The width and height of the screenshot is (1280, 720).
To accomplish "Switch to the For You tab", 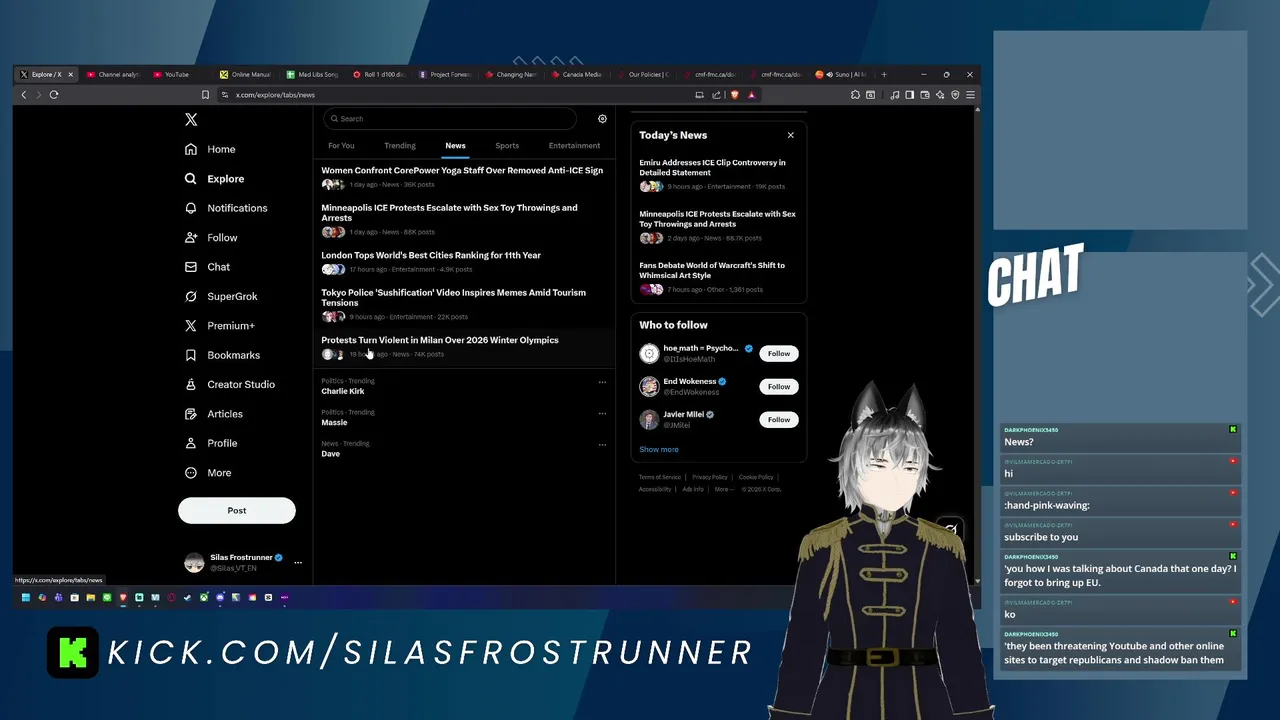I will point(341,146).
